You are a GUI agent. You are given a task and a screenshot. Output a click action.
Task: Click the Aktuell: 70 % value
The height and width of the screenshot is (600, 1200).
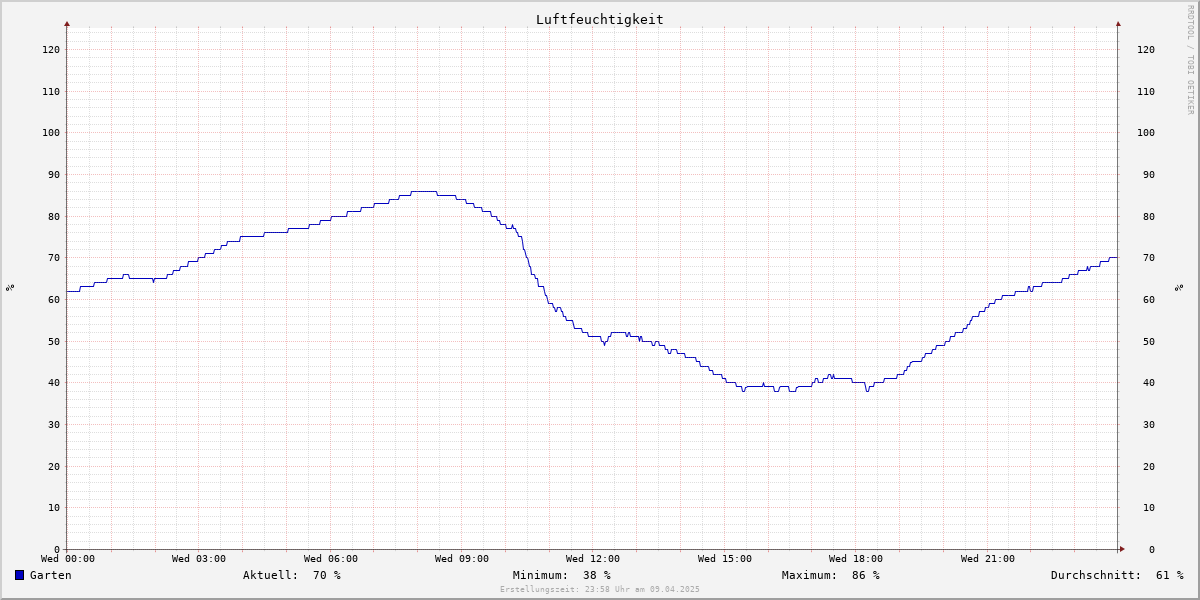[292, 575]
